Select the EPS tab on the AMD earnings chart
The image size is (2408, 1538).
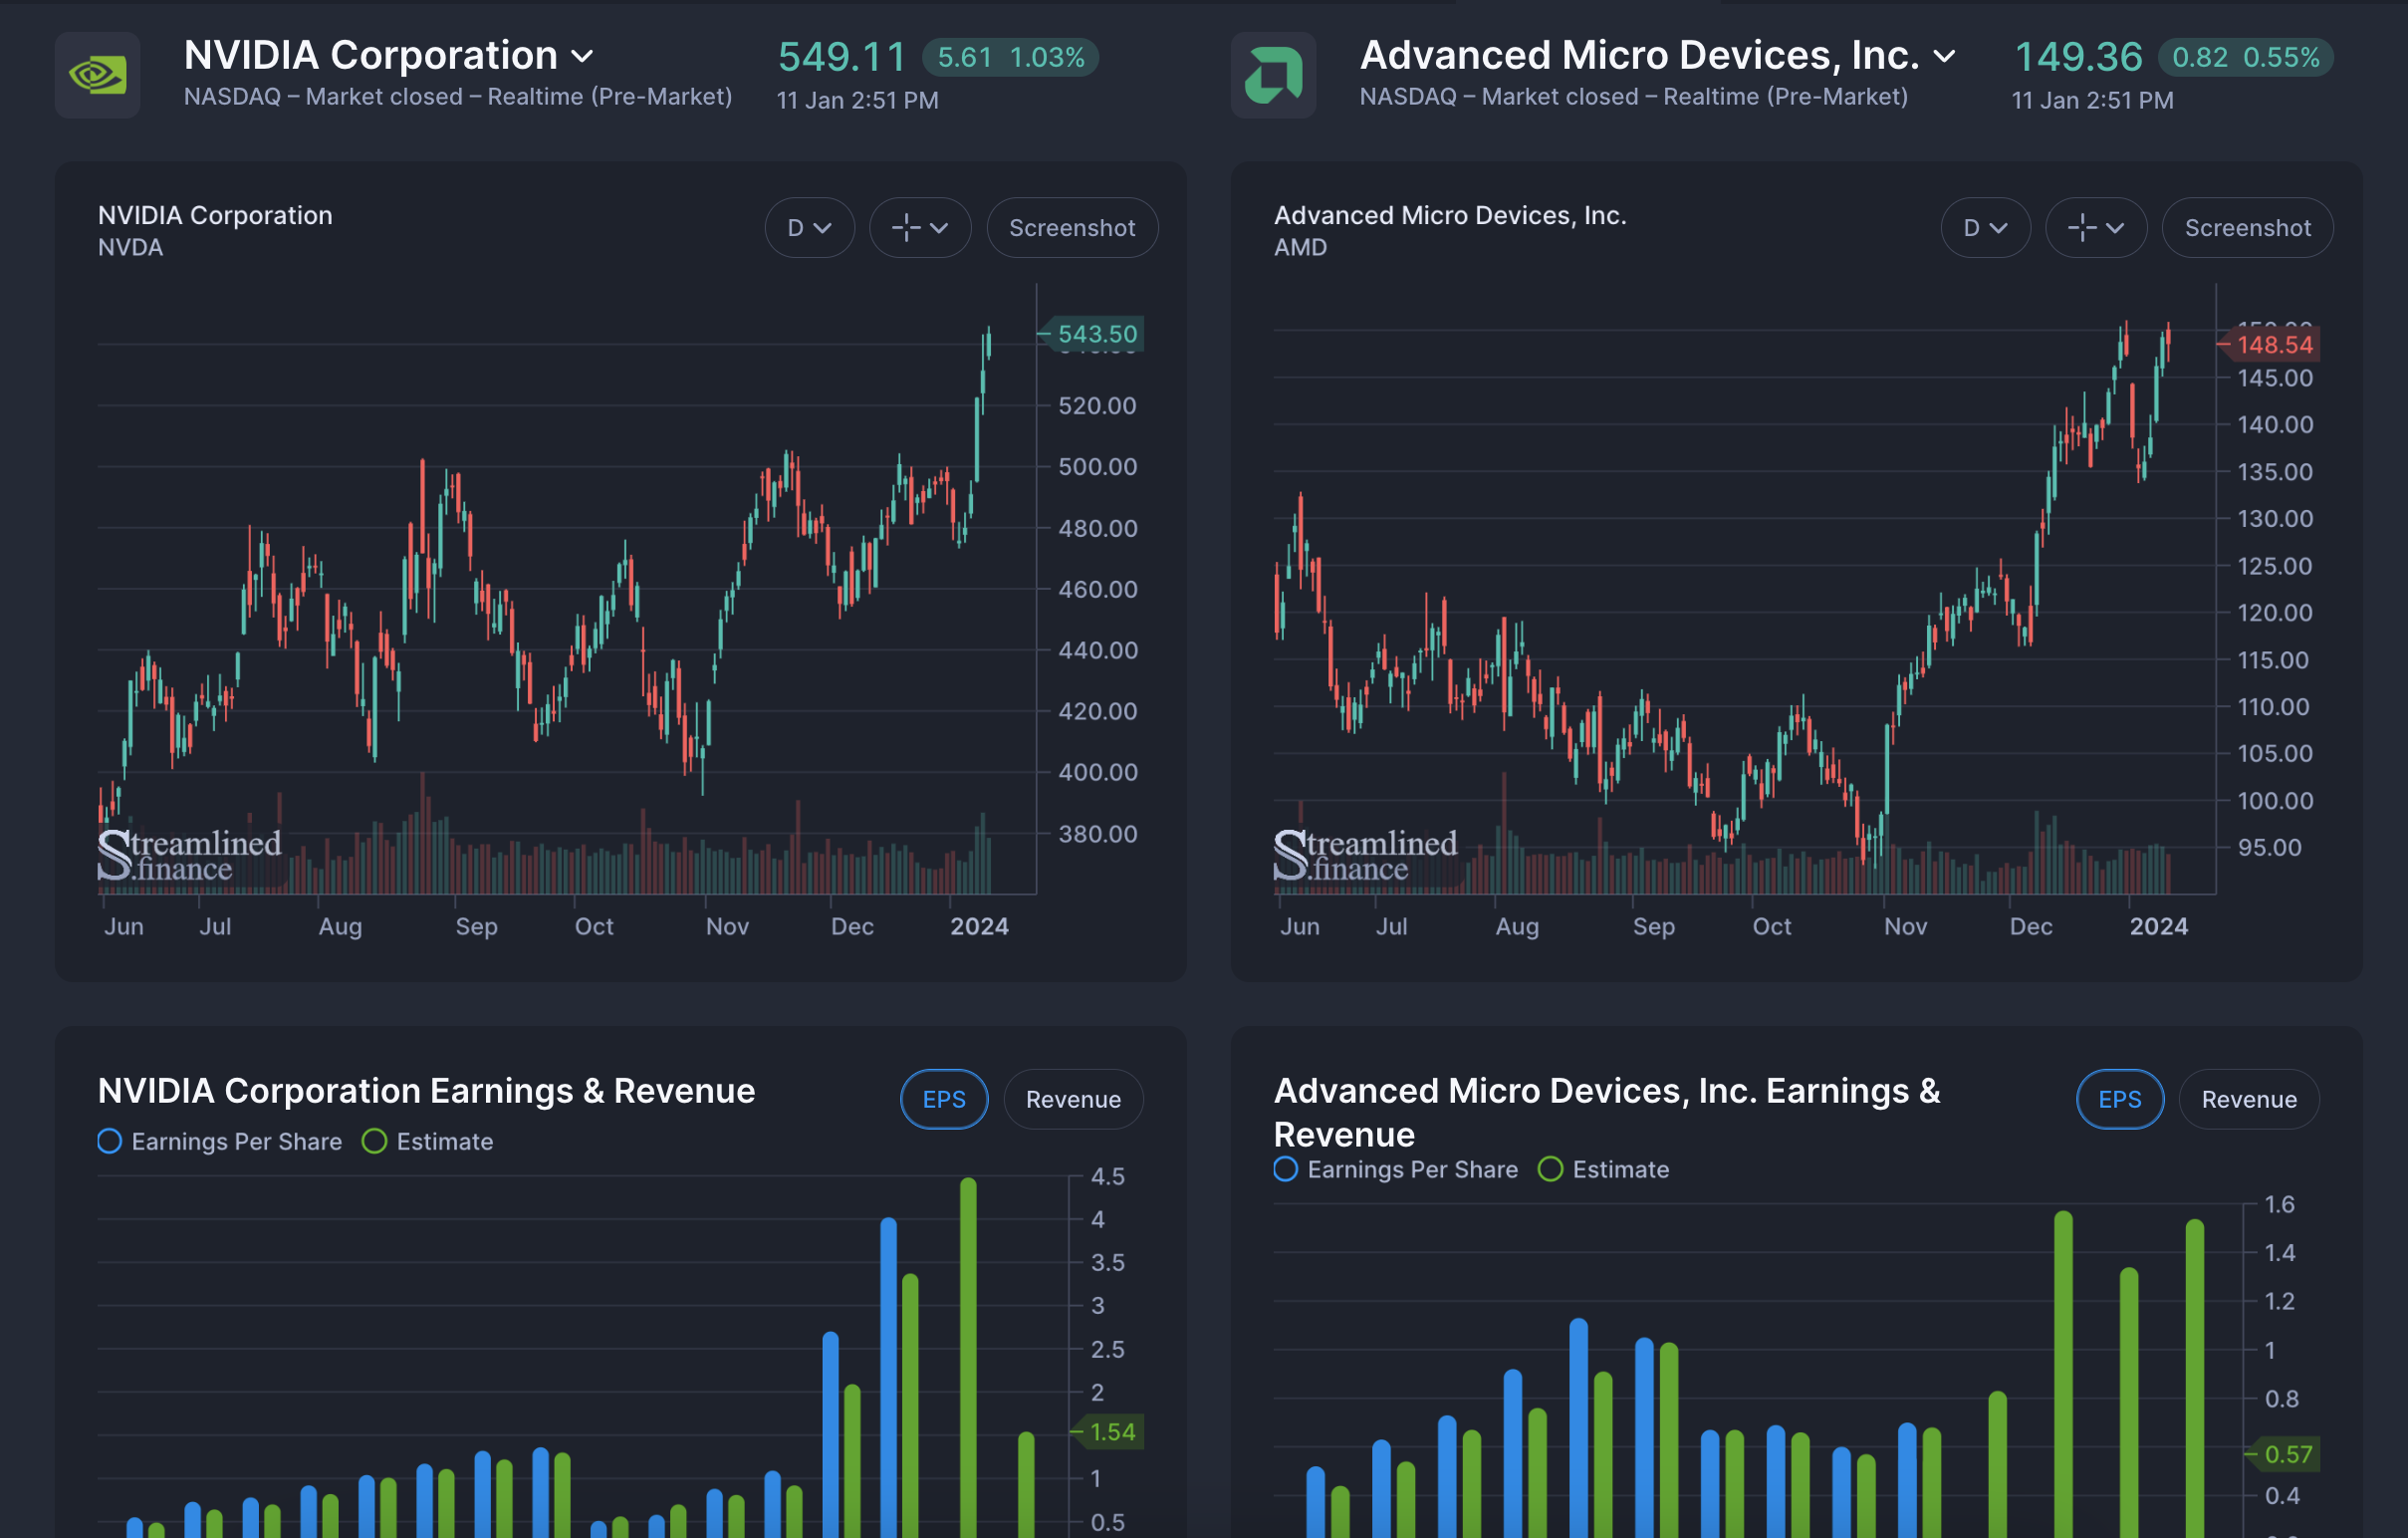[2119, 1099]
